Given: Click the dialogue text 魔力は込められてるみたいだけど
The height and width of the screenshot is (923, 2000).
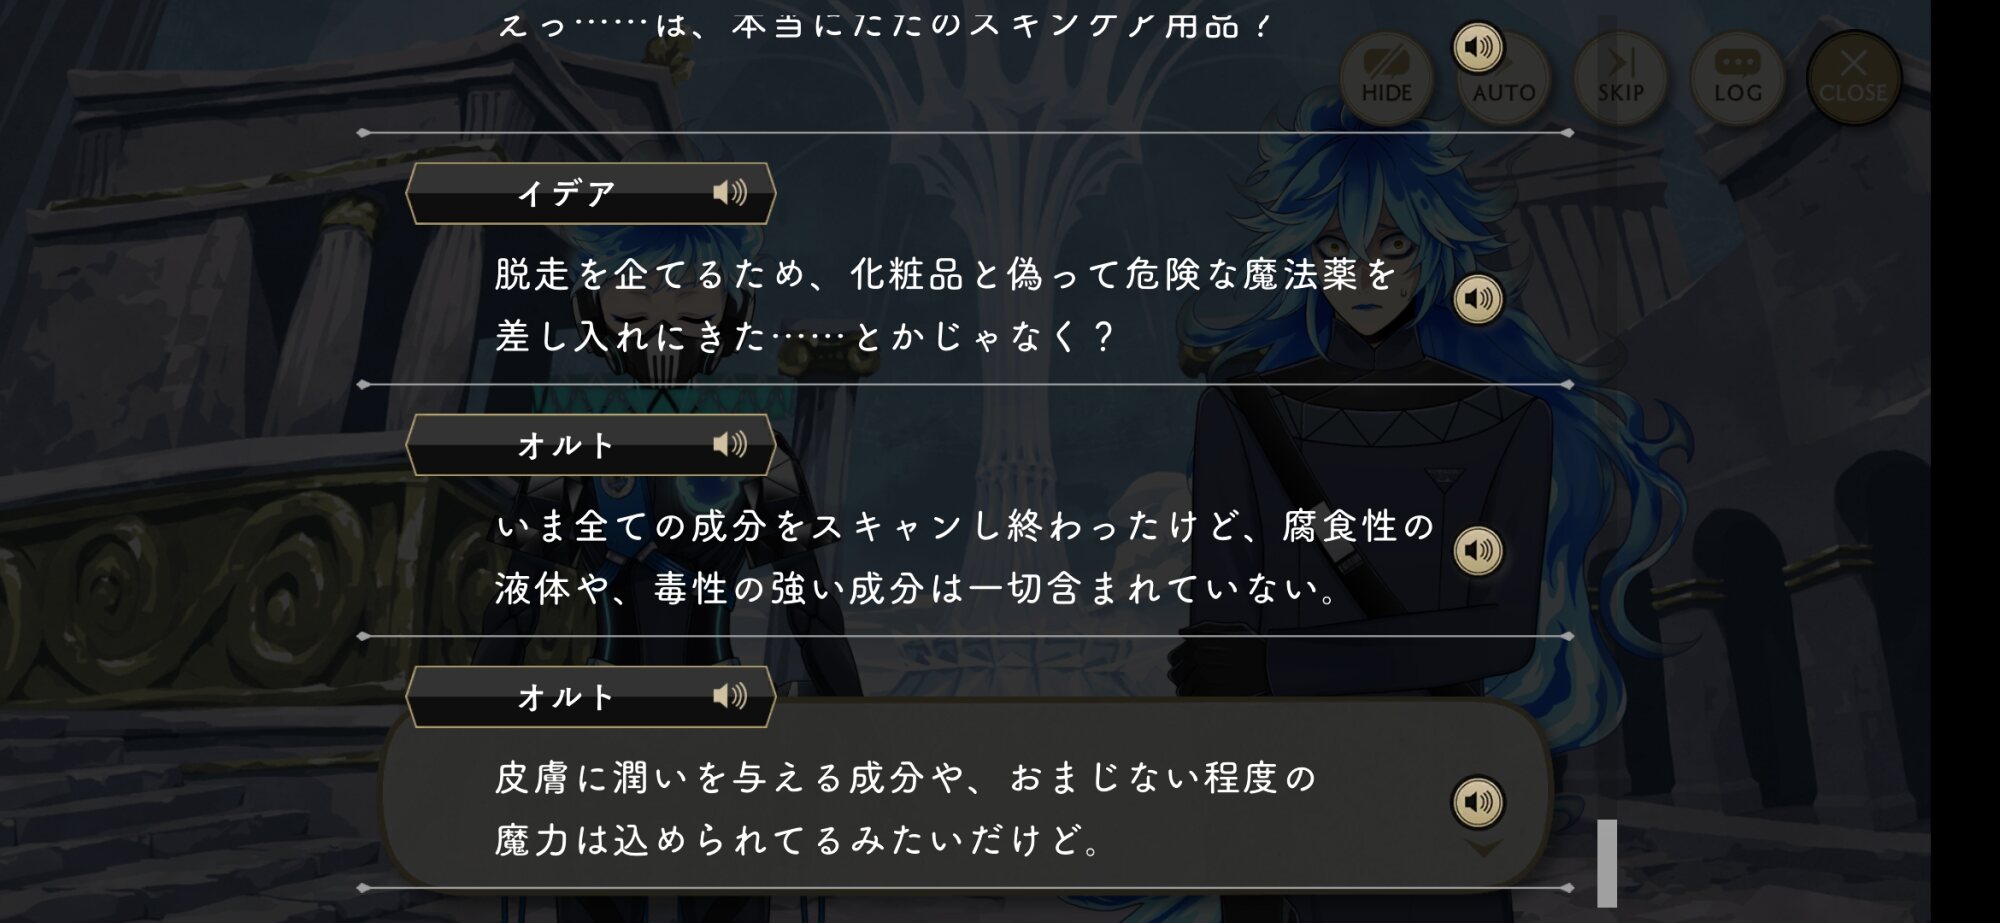Looking at the screenshot, I should [798, 840].
